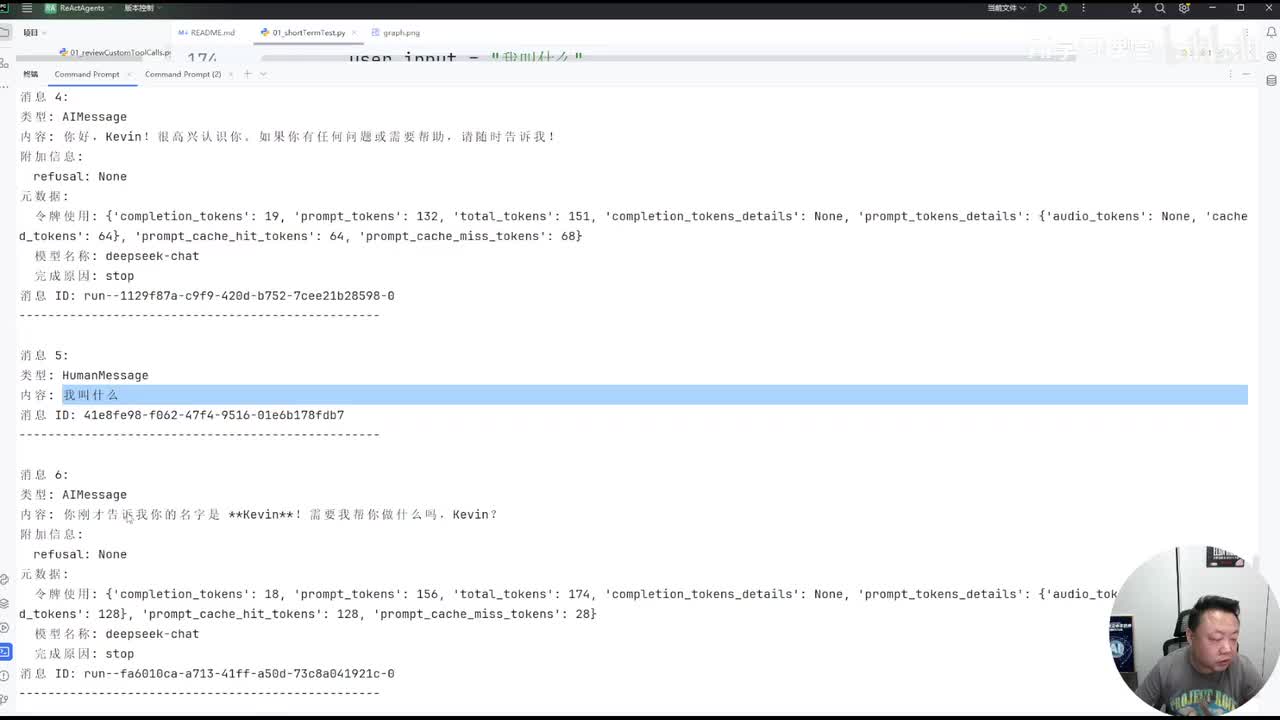Select 01_reviewCustomToolCalls.py in project tree

(x=115, y=52)
